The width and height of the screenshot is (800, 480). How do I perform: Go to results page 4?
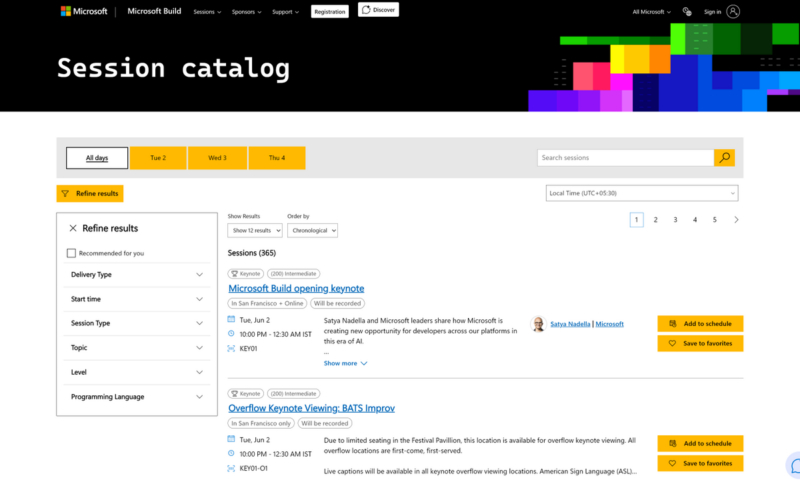(695, 220)
